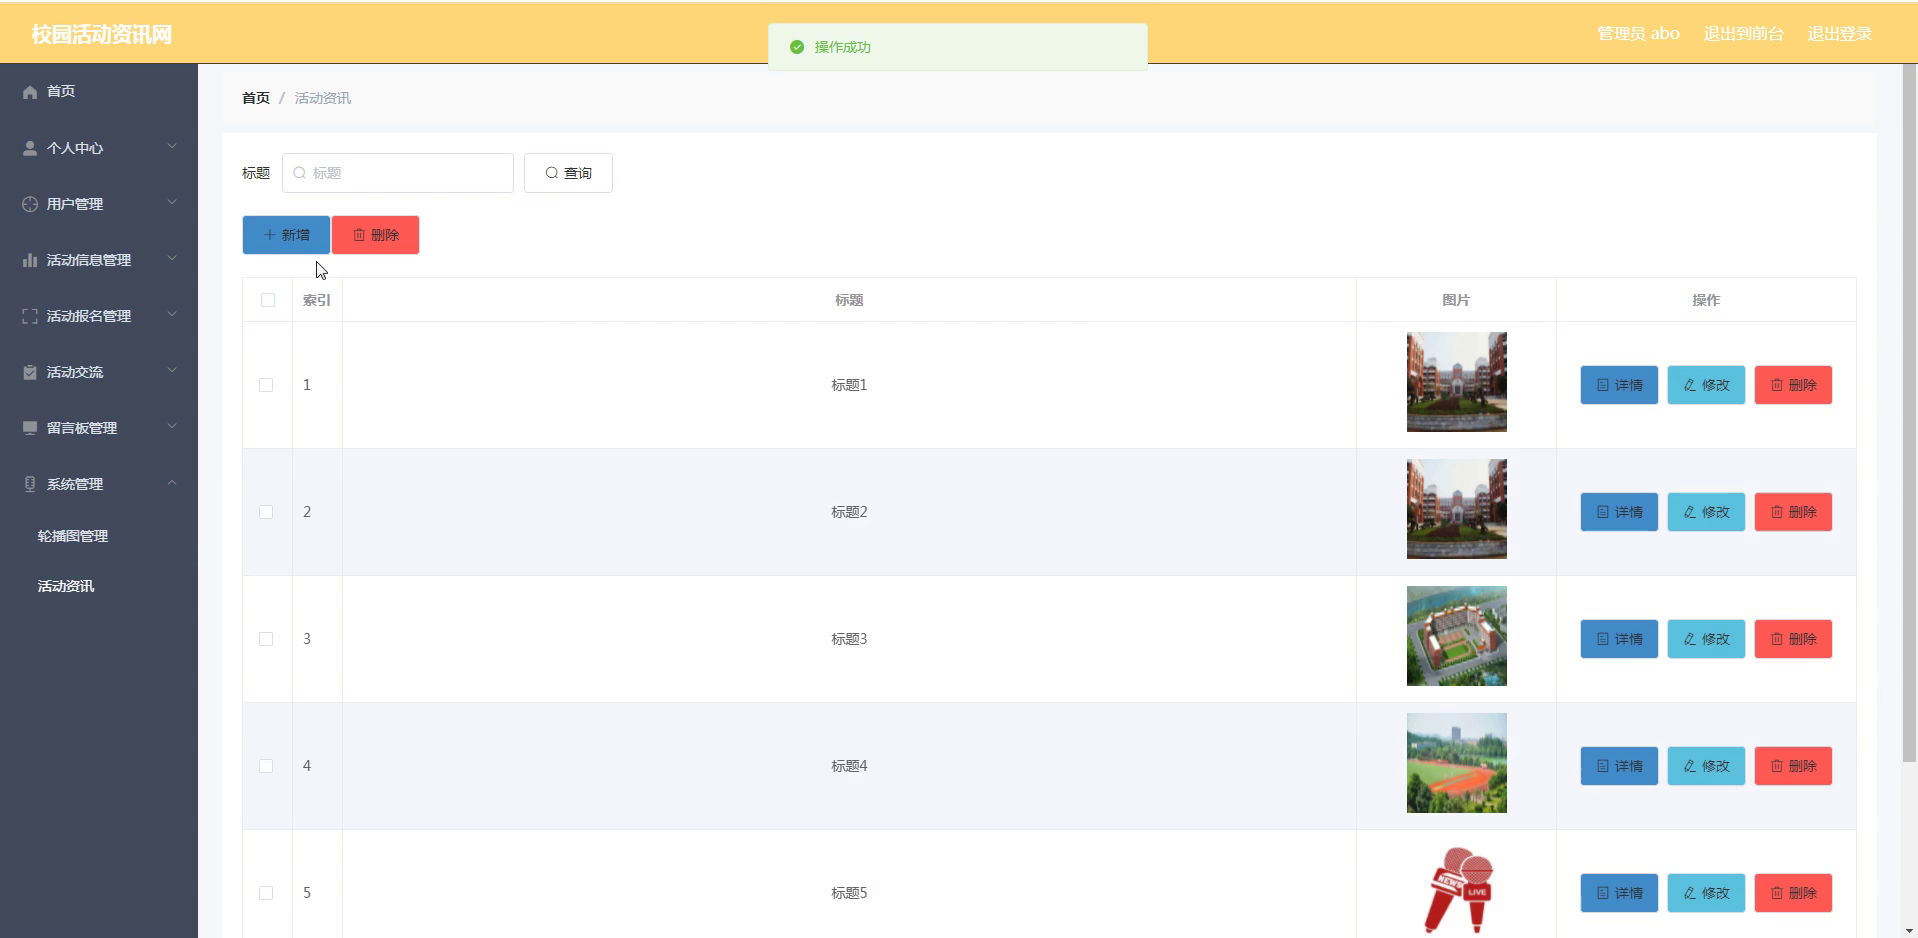
Task: Click 修改 for 标题1
Action: click(1706, 385)
